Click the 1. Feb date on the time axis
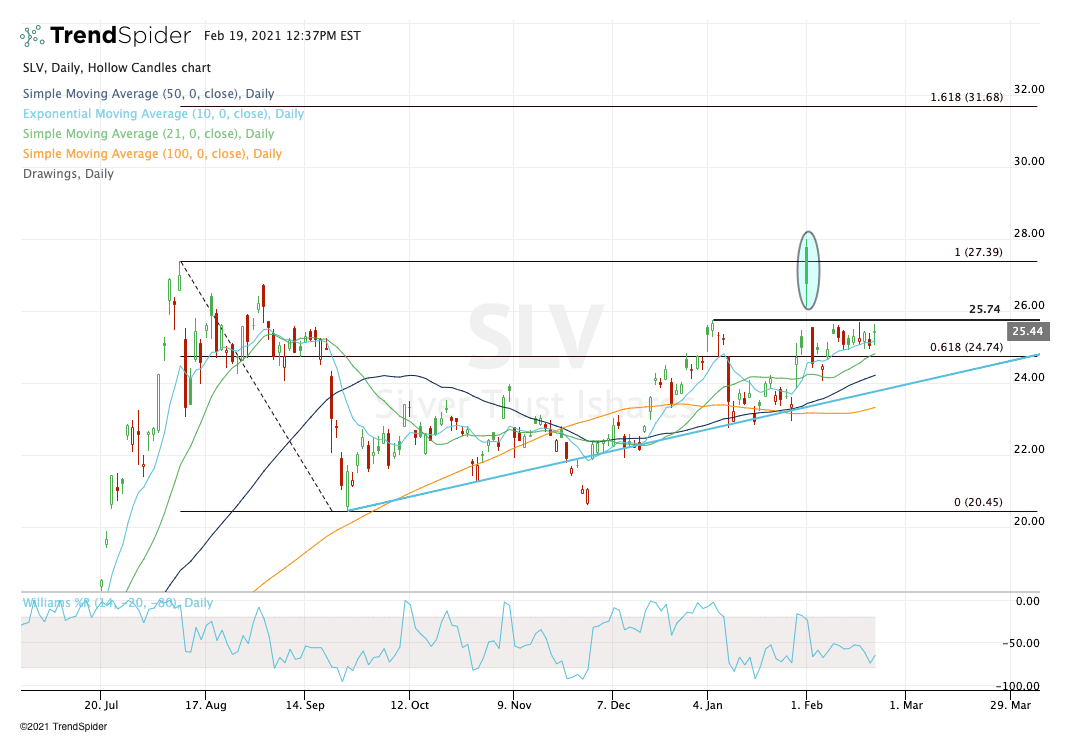 (806, 704)
